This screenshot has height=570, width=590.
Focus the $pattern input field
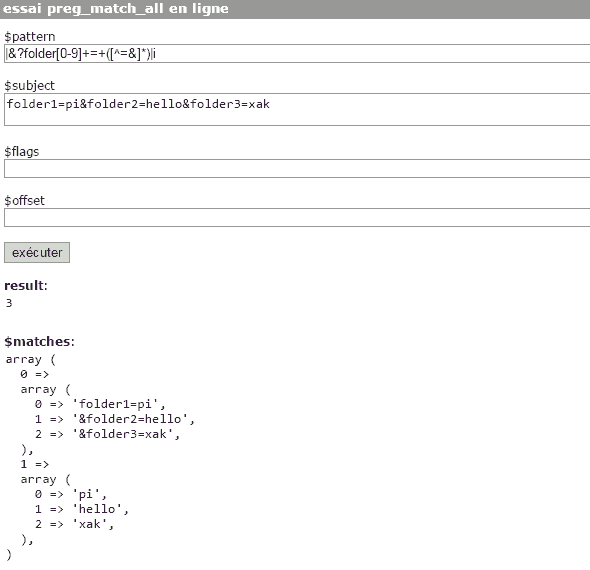pyautogui.click(x=297, y=53)
